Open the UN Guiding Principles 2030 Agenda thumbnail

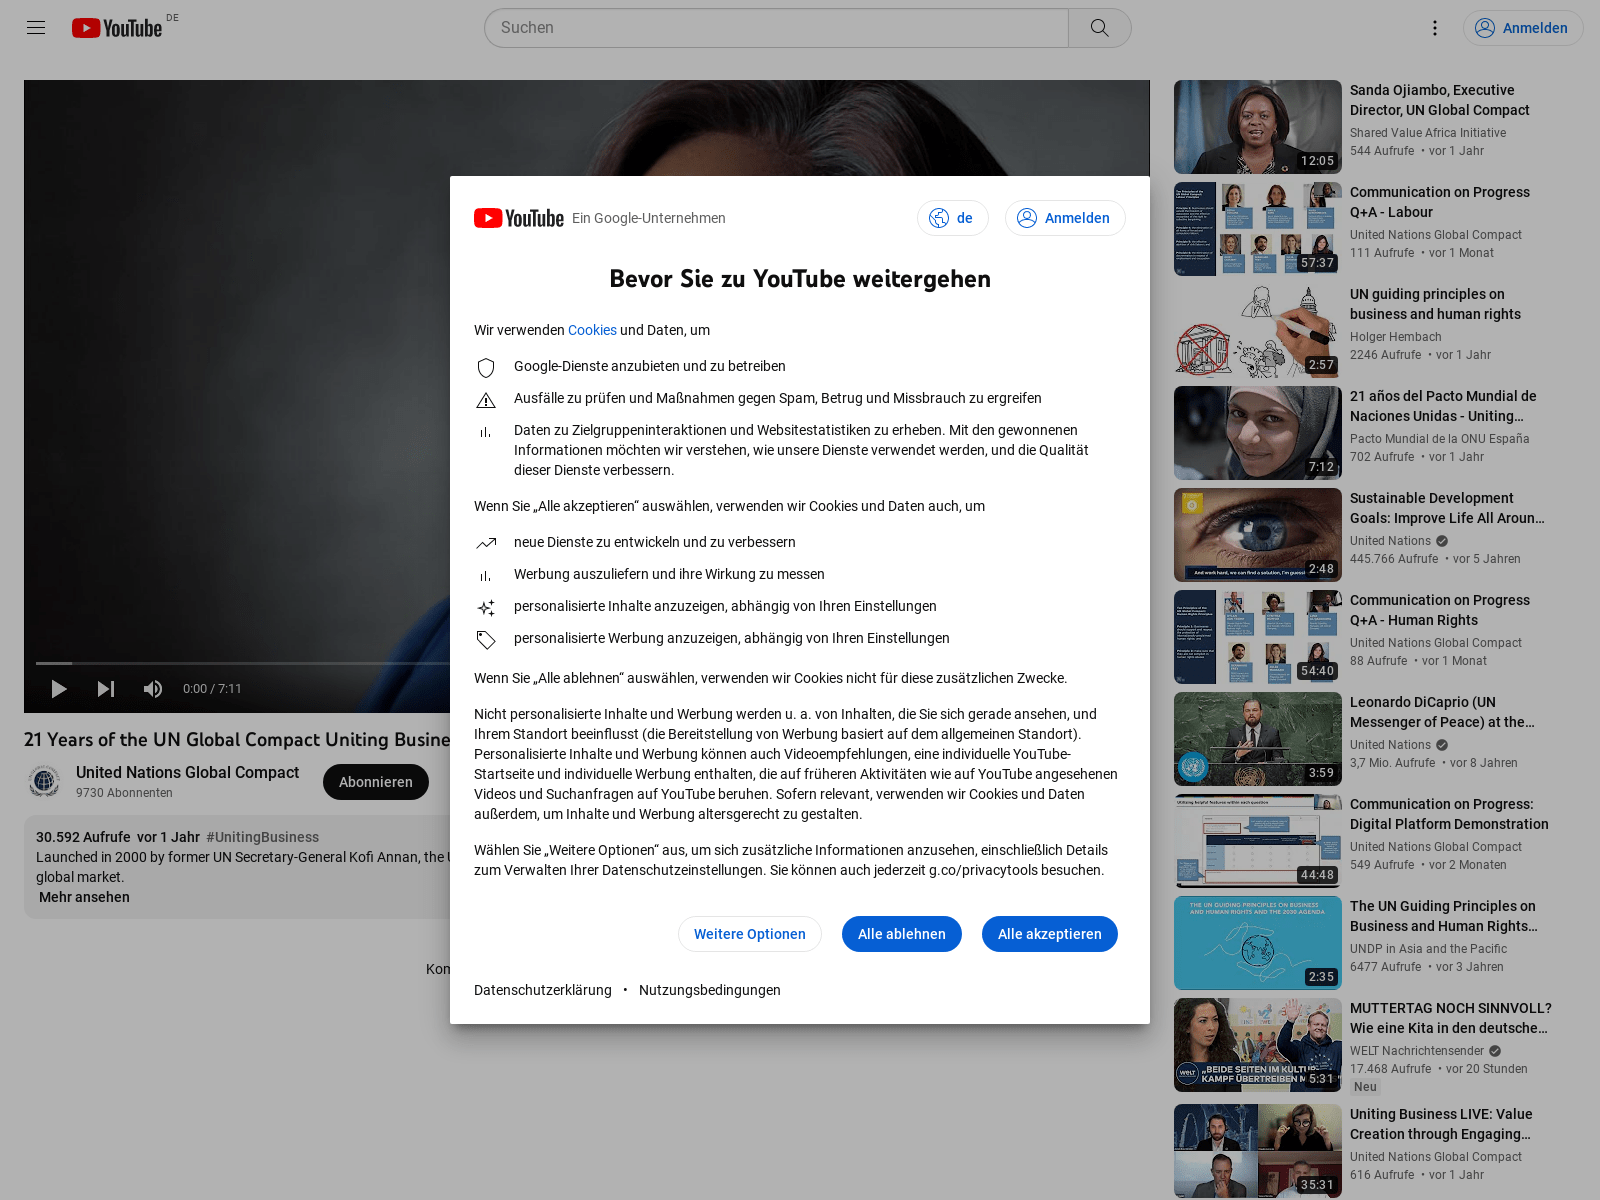click(x=1258, y=943)
